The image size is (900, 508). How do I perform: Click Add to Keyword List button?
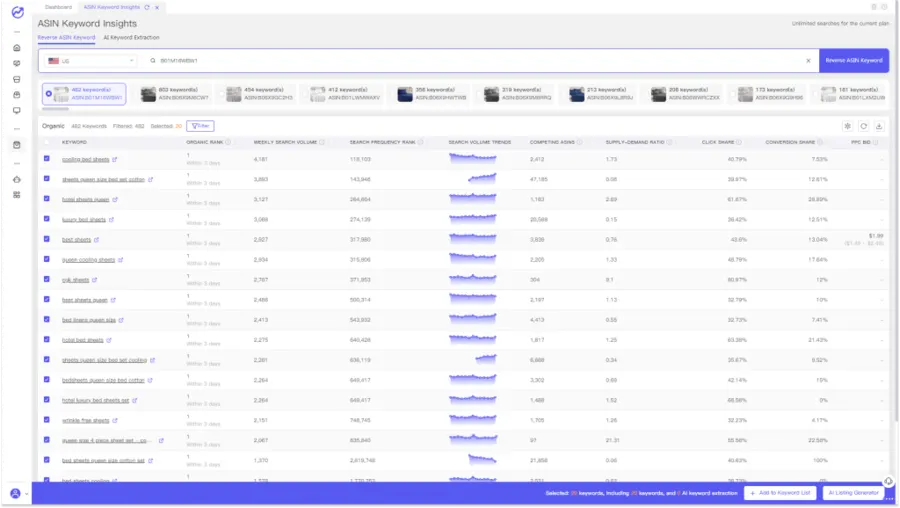(x=780, y=493)
